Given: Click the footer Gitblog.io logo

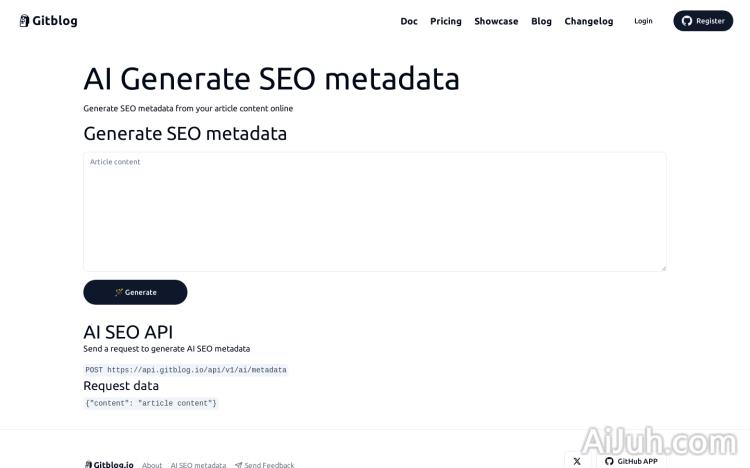Looking at the screenshot, I should point(109,464).
